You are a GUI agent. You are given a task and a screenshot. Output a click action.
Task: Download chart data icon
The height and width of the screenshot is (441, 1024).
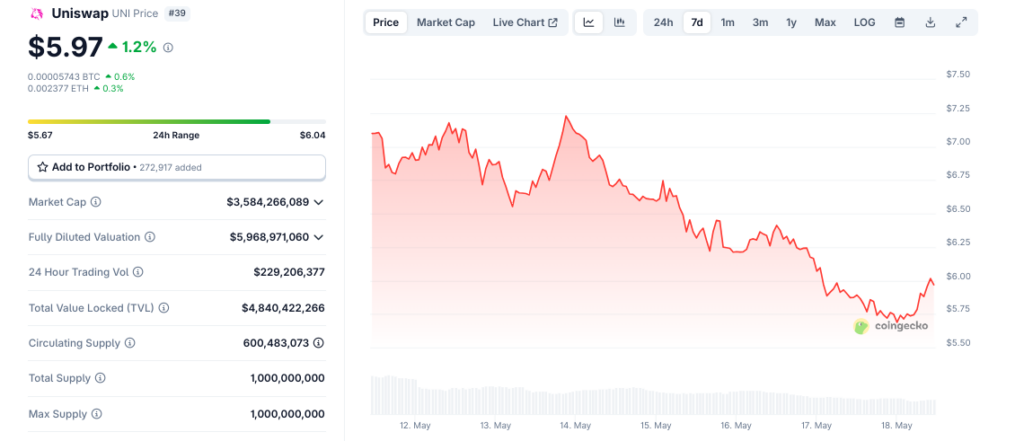[930, 22]
